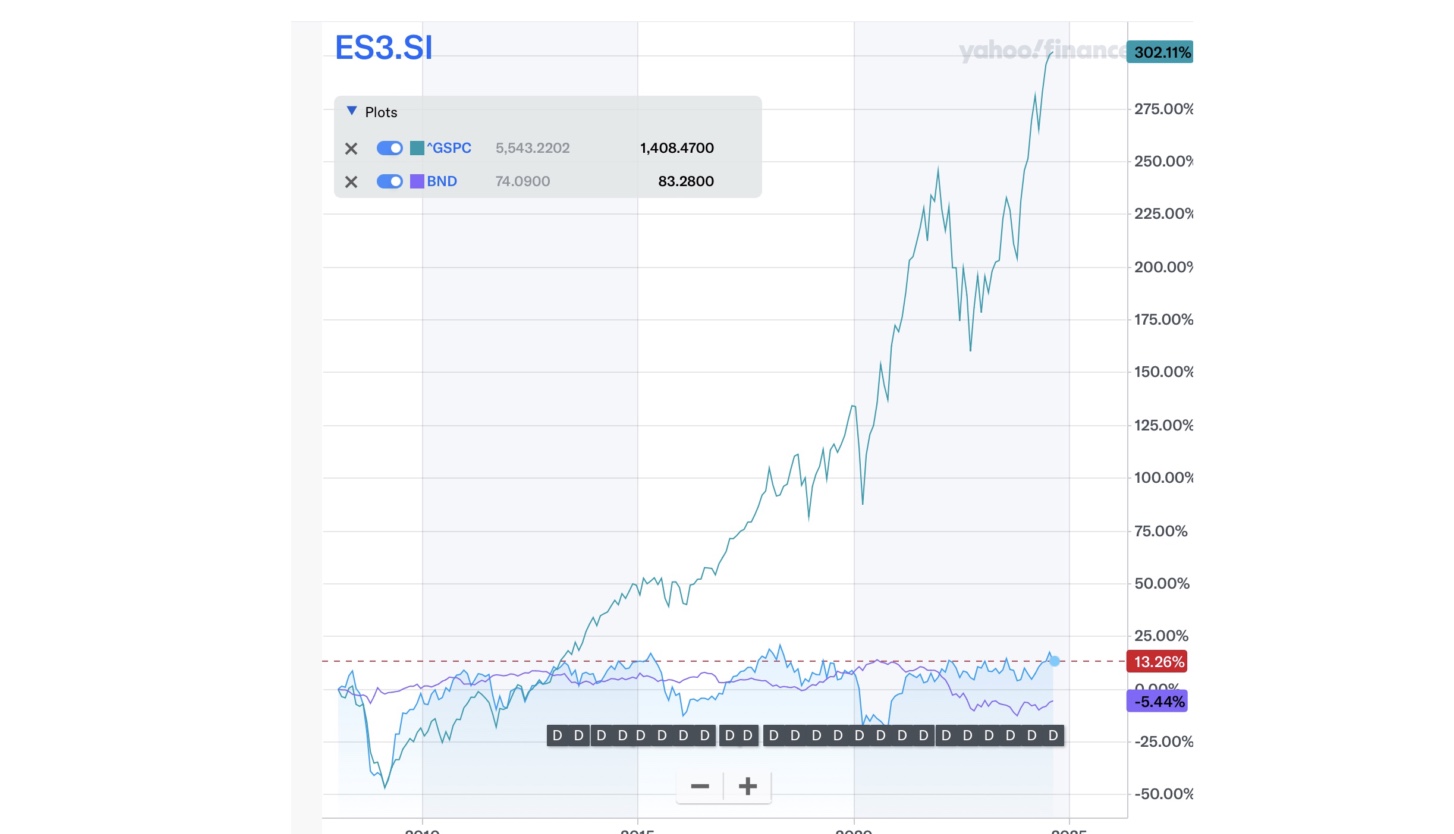Click the purple -5.44% value label

pos(1159,702)
